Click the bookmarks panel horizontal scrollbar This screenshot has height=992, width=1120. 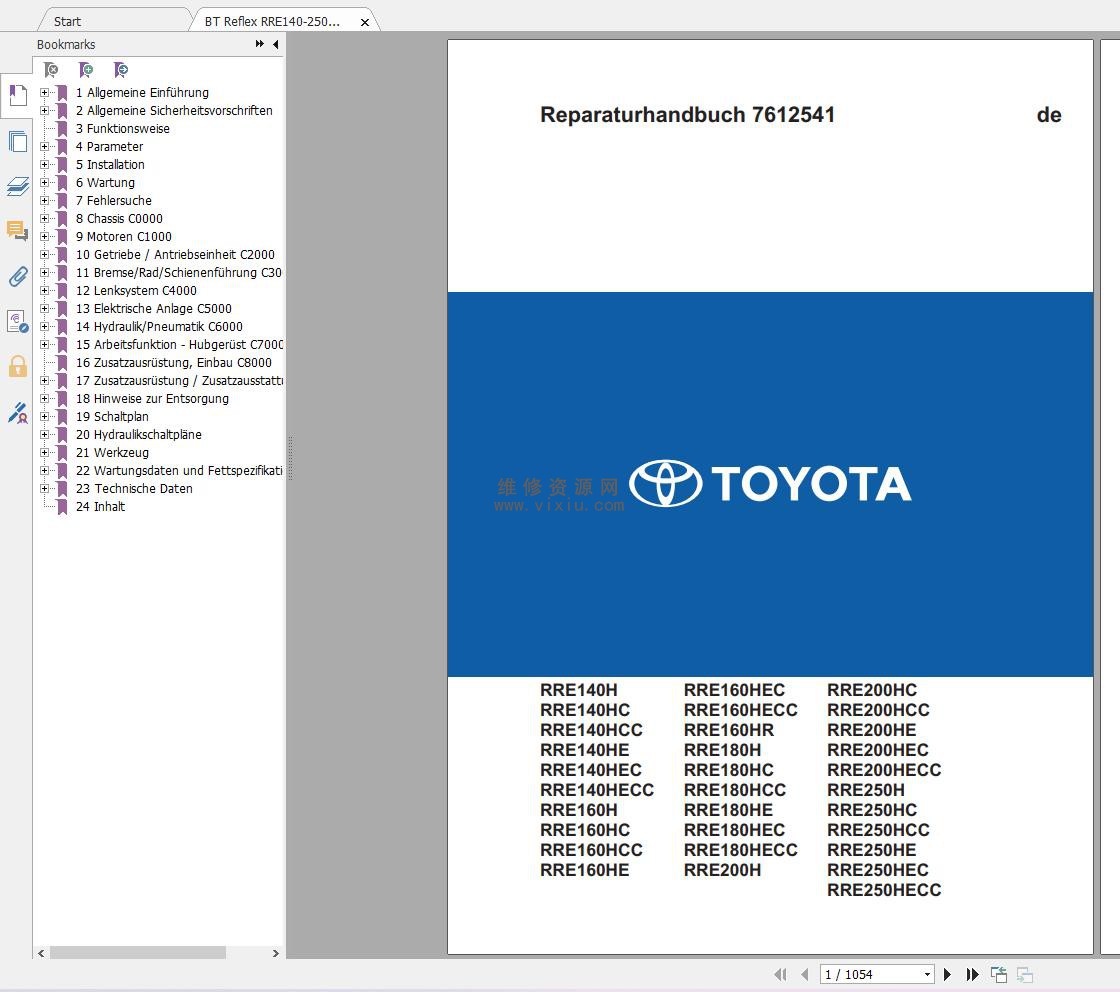138,953
